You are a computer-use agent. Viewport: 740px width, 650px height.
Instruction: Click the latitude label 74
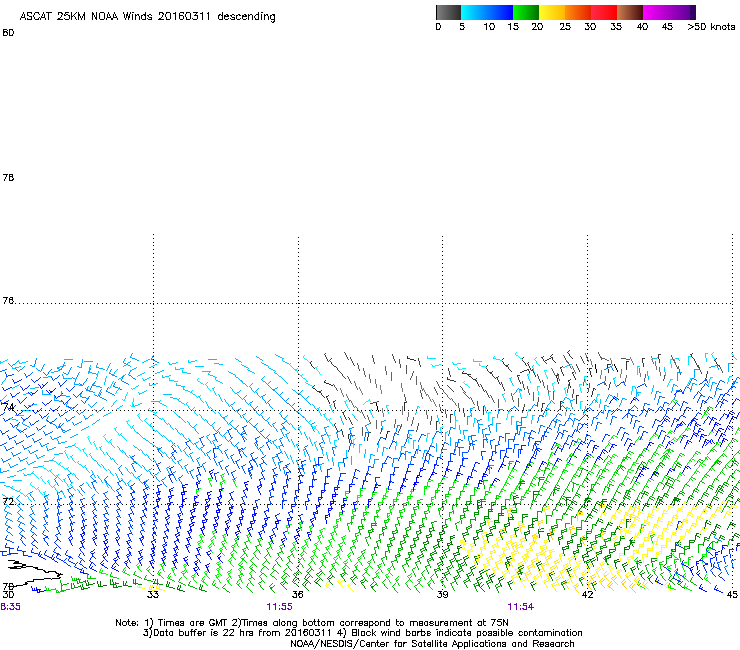coord(8,406)
